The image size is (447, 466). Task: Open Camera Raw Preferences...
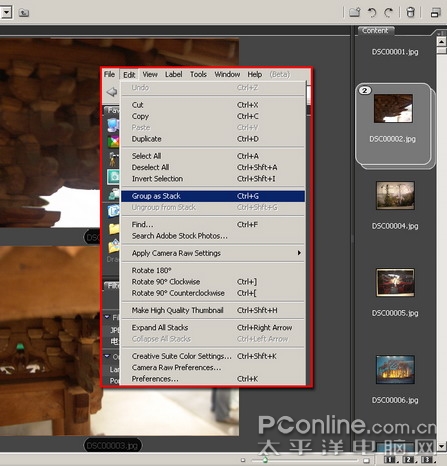tap(213, 368)
